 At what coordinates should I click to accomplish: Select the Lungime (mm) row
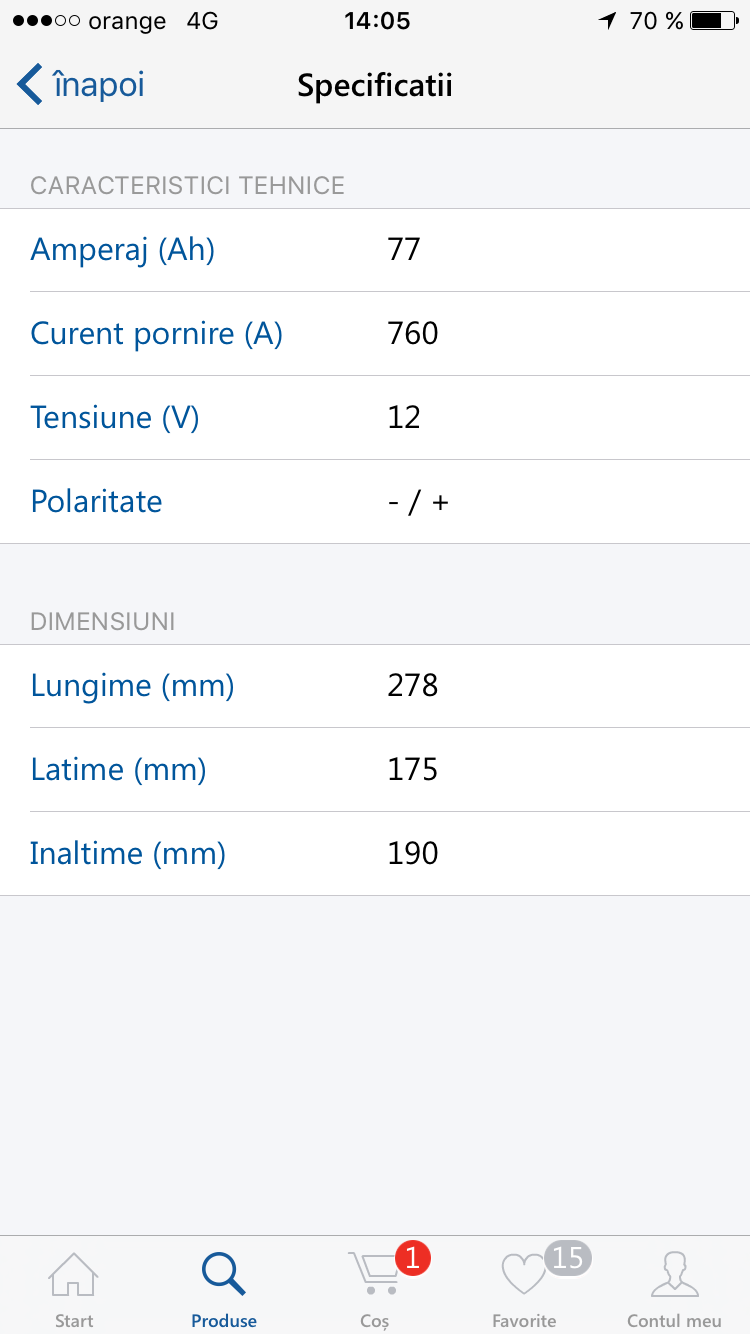pyautogui.click(x=375, y=686)
